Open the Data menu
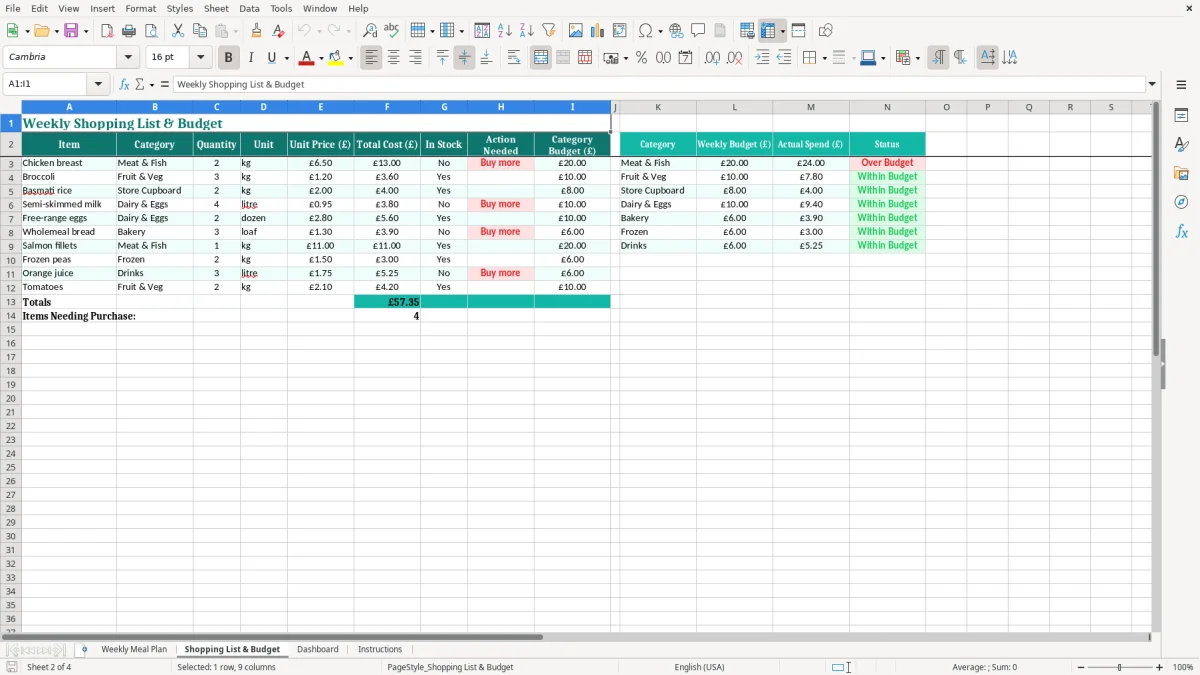The image size is (1200, 675). point(249,8)
